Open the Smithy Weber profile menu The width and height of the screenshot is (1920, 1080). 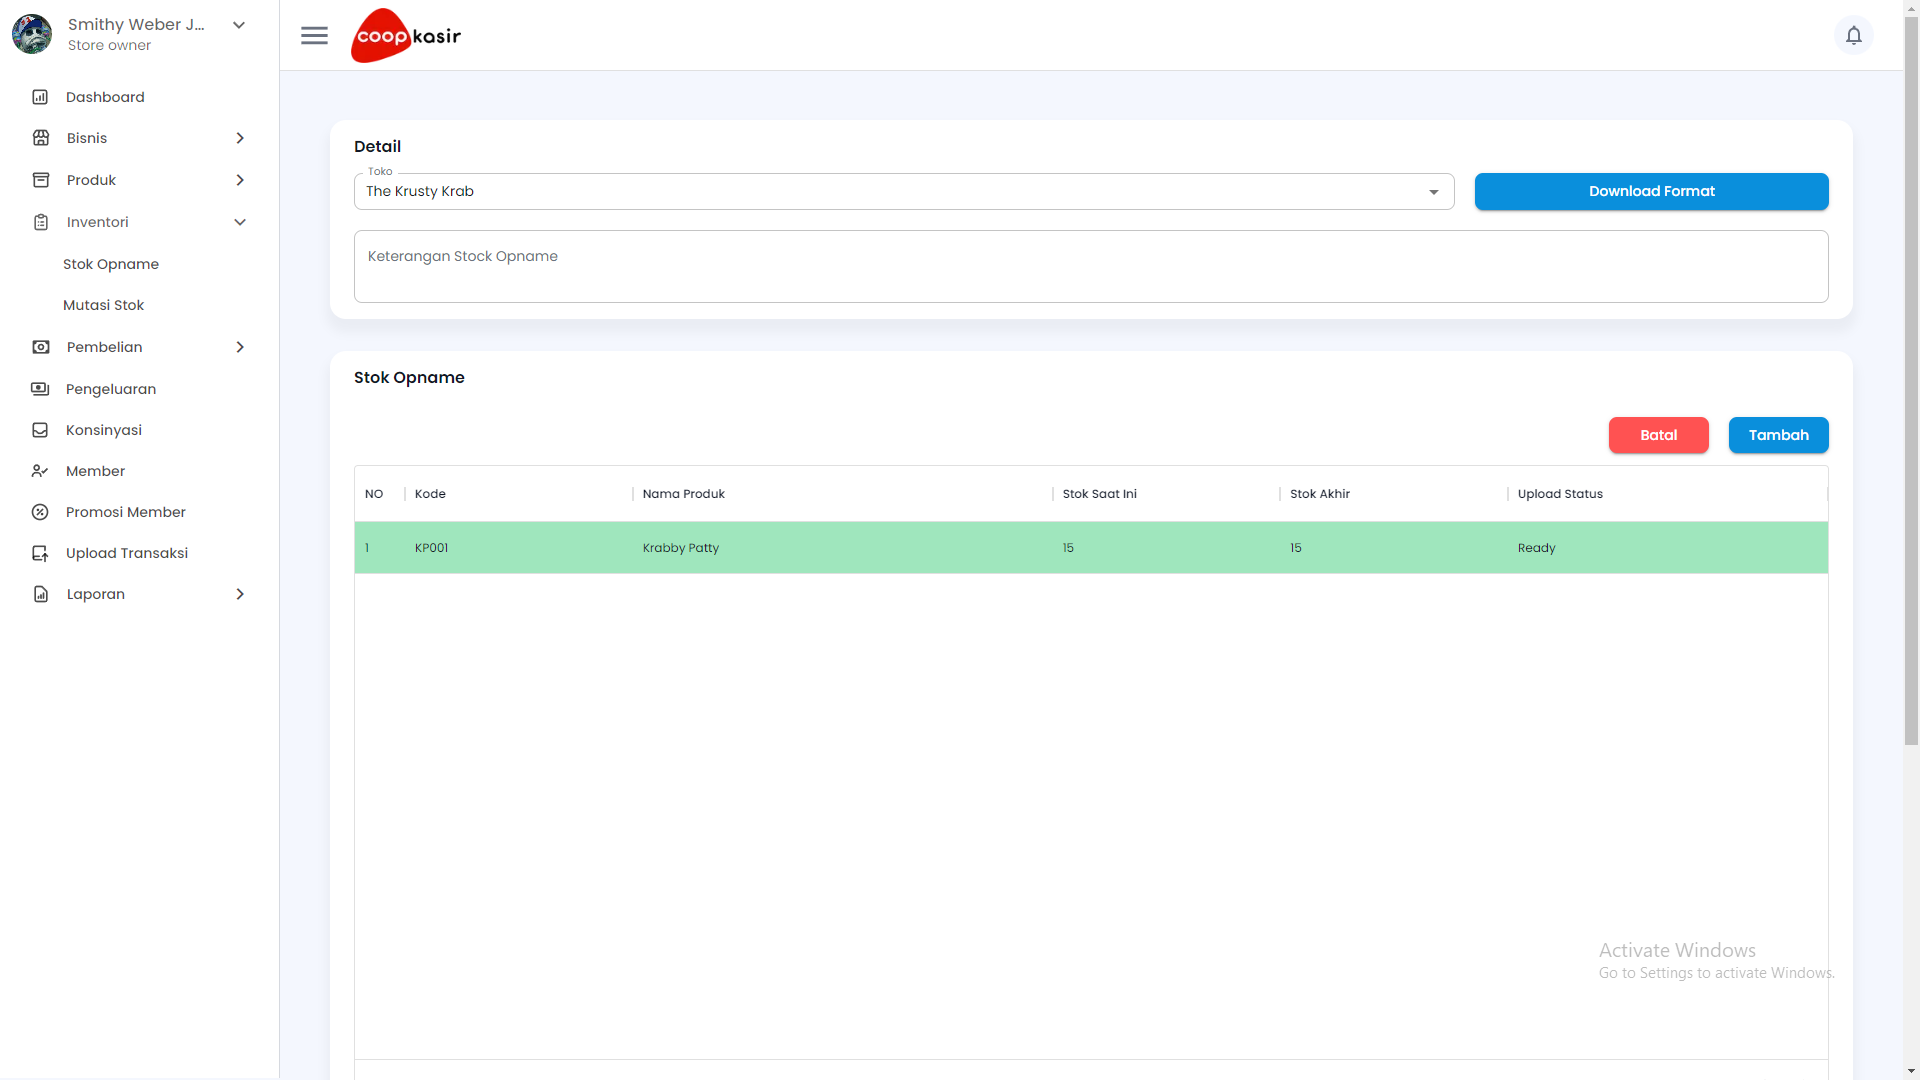[239, 24]
